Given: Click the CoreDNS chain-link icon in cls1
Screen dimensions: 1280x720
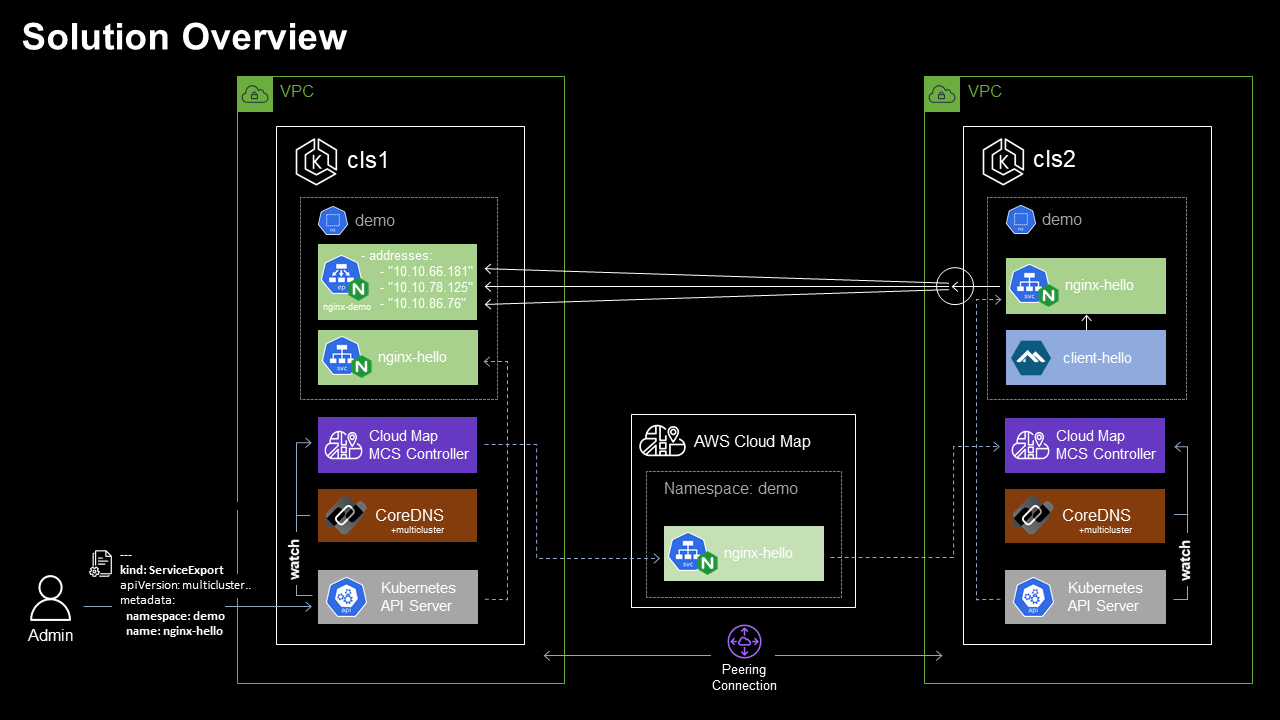Looking at the screenshot, I should [346, 516].
